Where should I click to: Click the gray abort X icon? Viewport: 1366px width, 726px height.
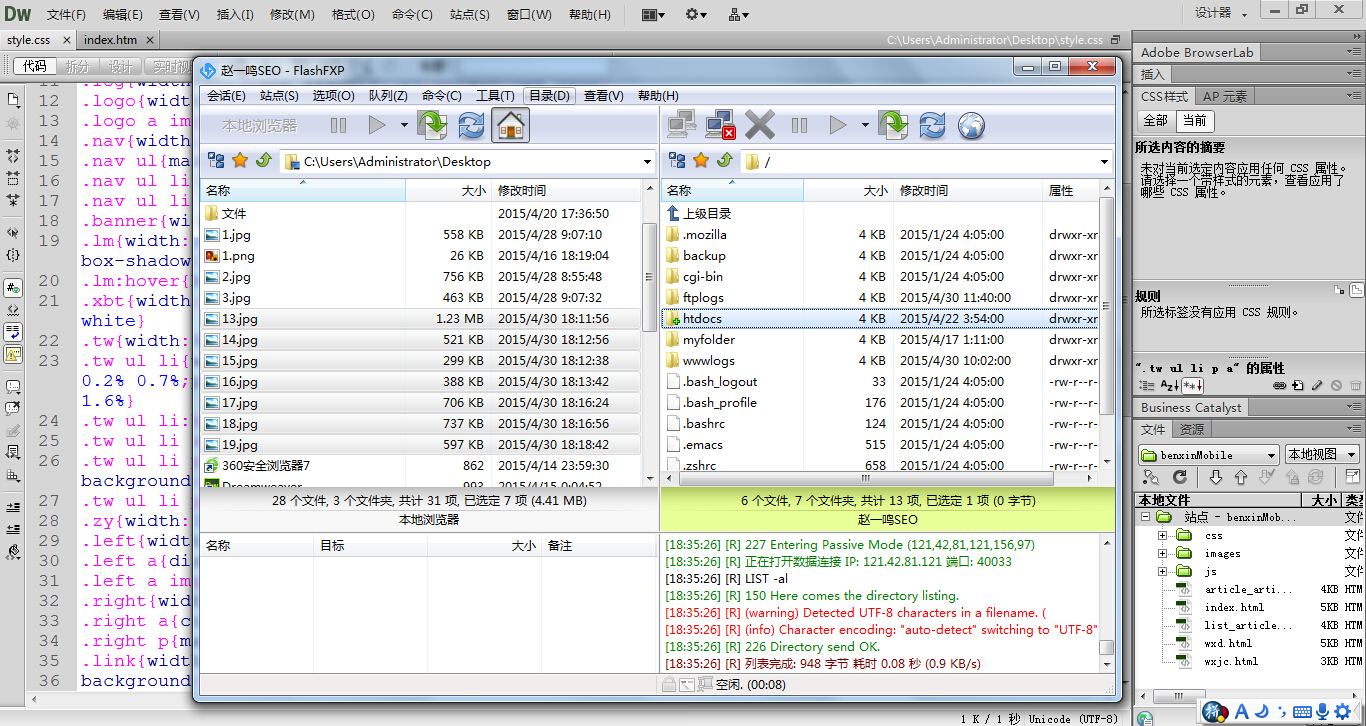pos(760,126)
